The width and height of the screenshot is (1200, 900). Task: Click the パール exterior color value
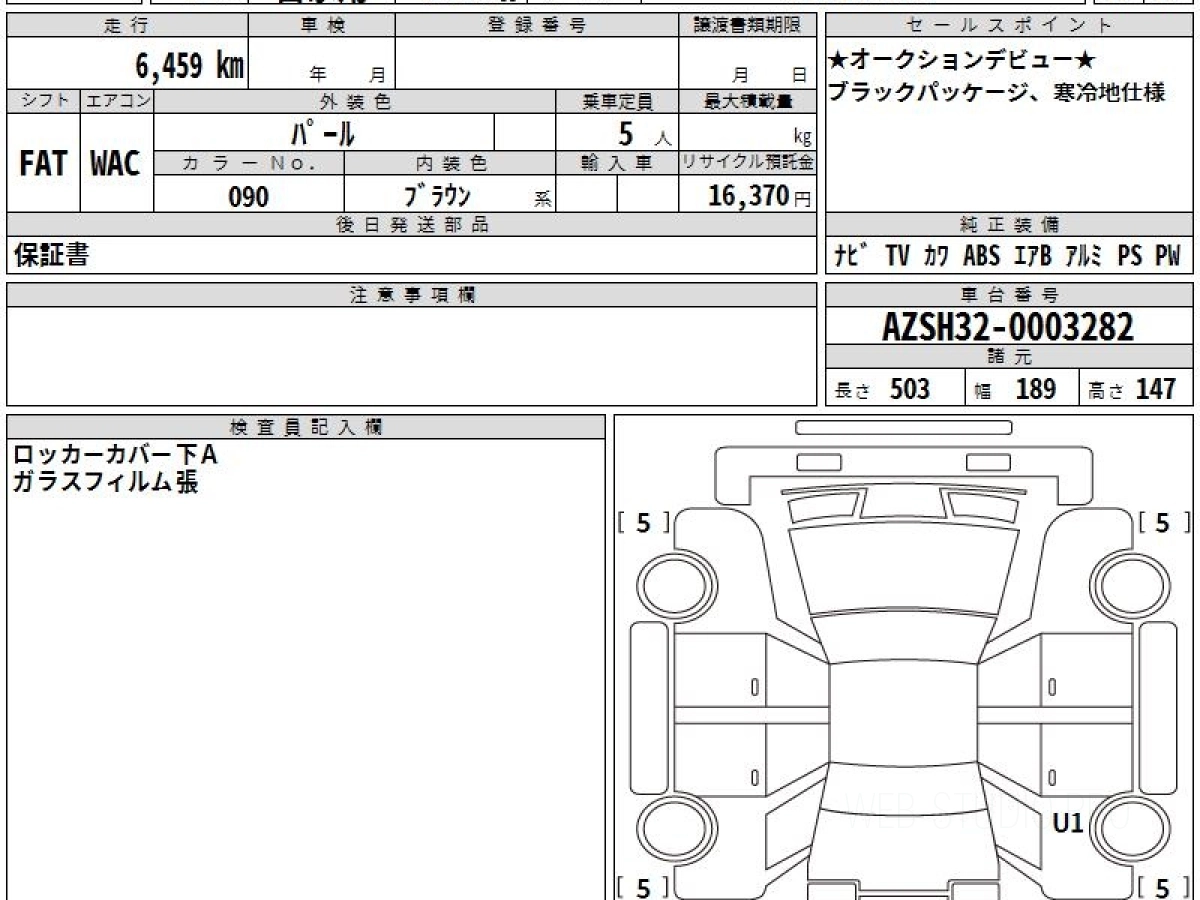[323, 134]
